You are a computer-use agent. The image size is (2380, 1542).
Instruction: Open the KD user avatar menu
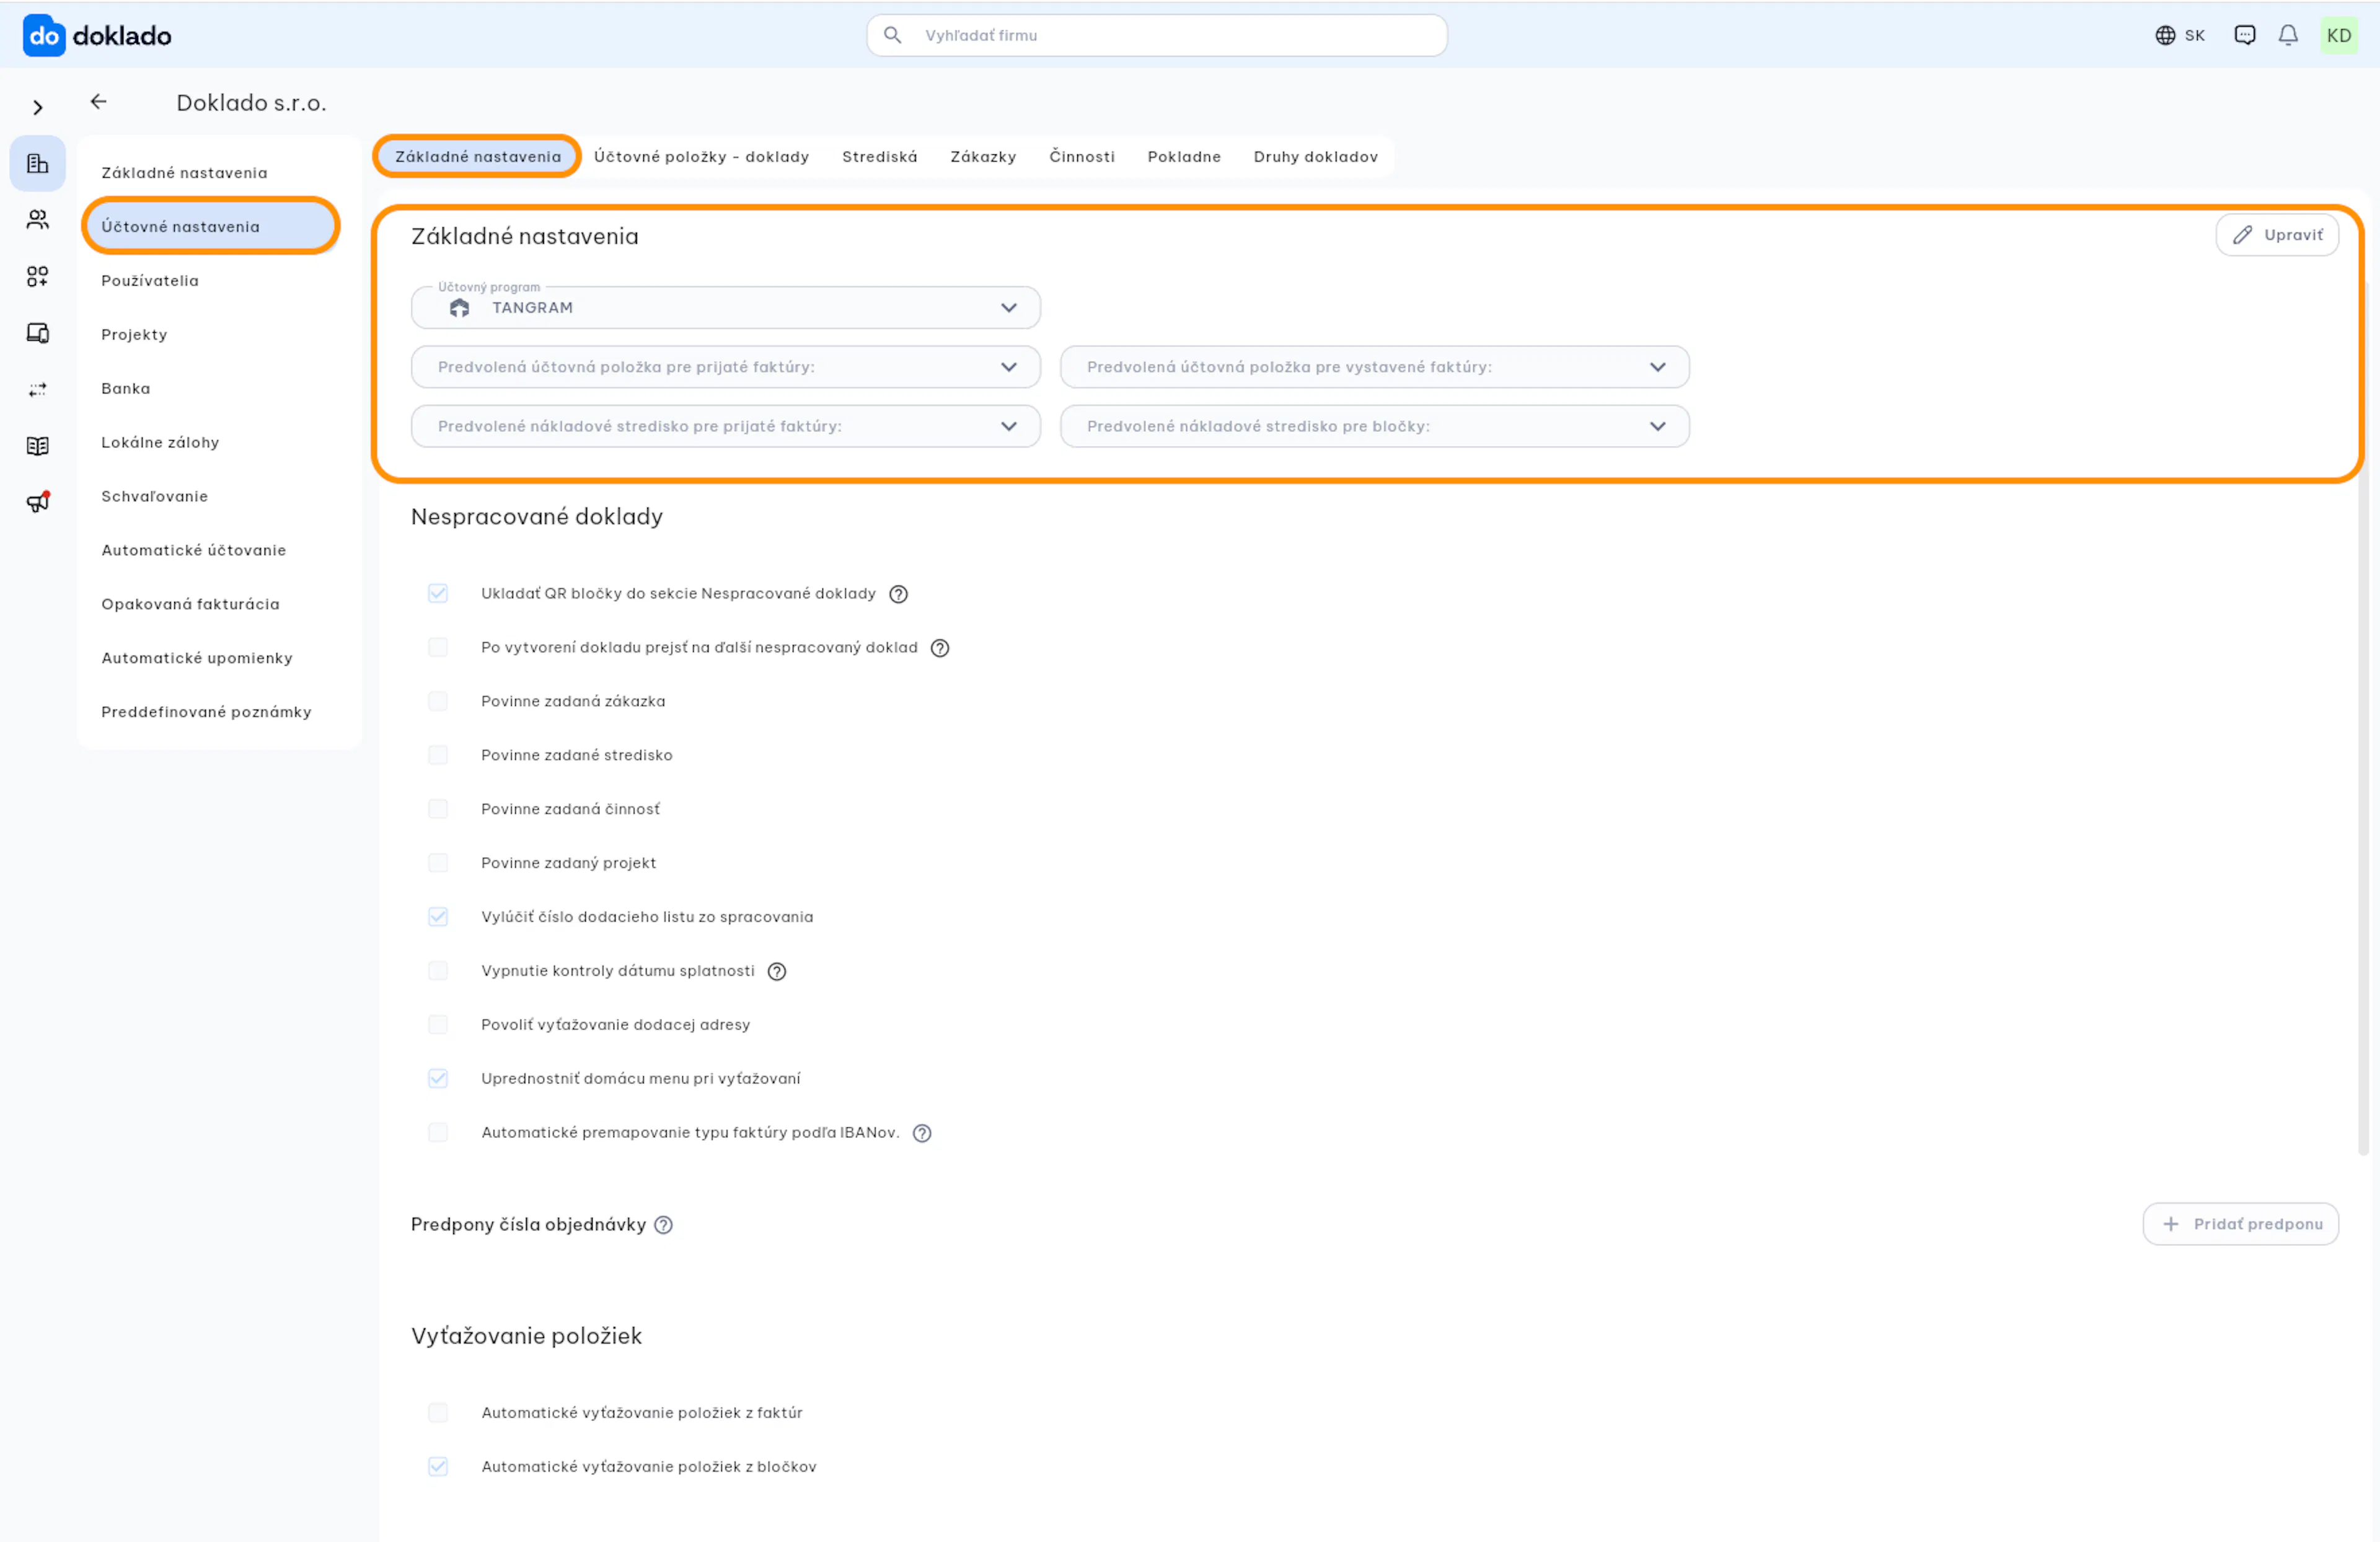click(x=2338, y=36)
